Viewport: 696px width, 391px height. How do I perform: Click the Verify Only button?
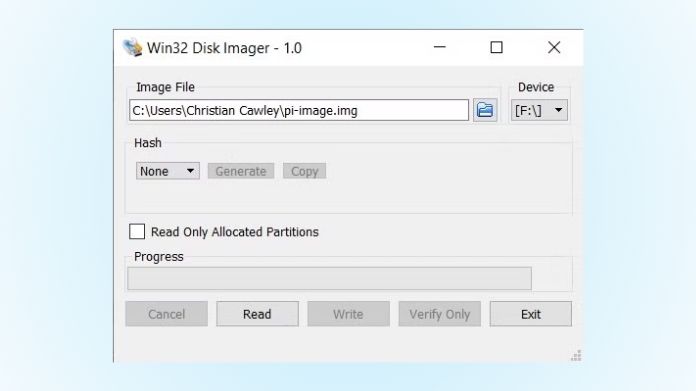[x=439, y=314]
